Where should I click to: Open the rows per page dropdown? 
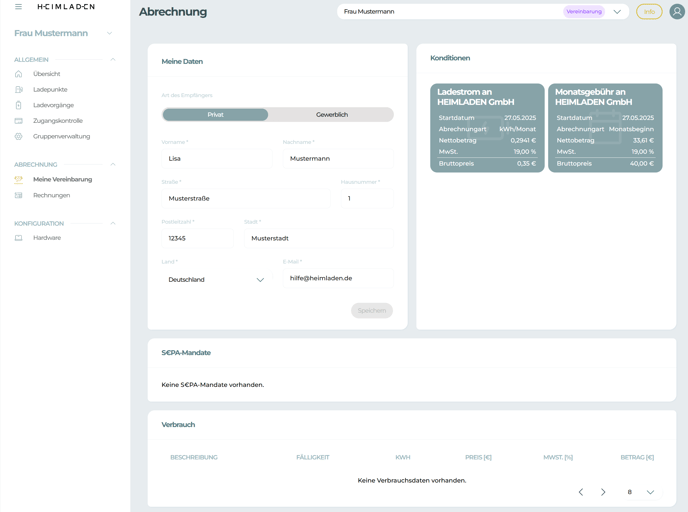pyautogui.click(x=641, y=492)
